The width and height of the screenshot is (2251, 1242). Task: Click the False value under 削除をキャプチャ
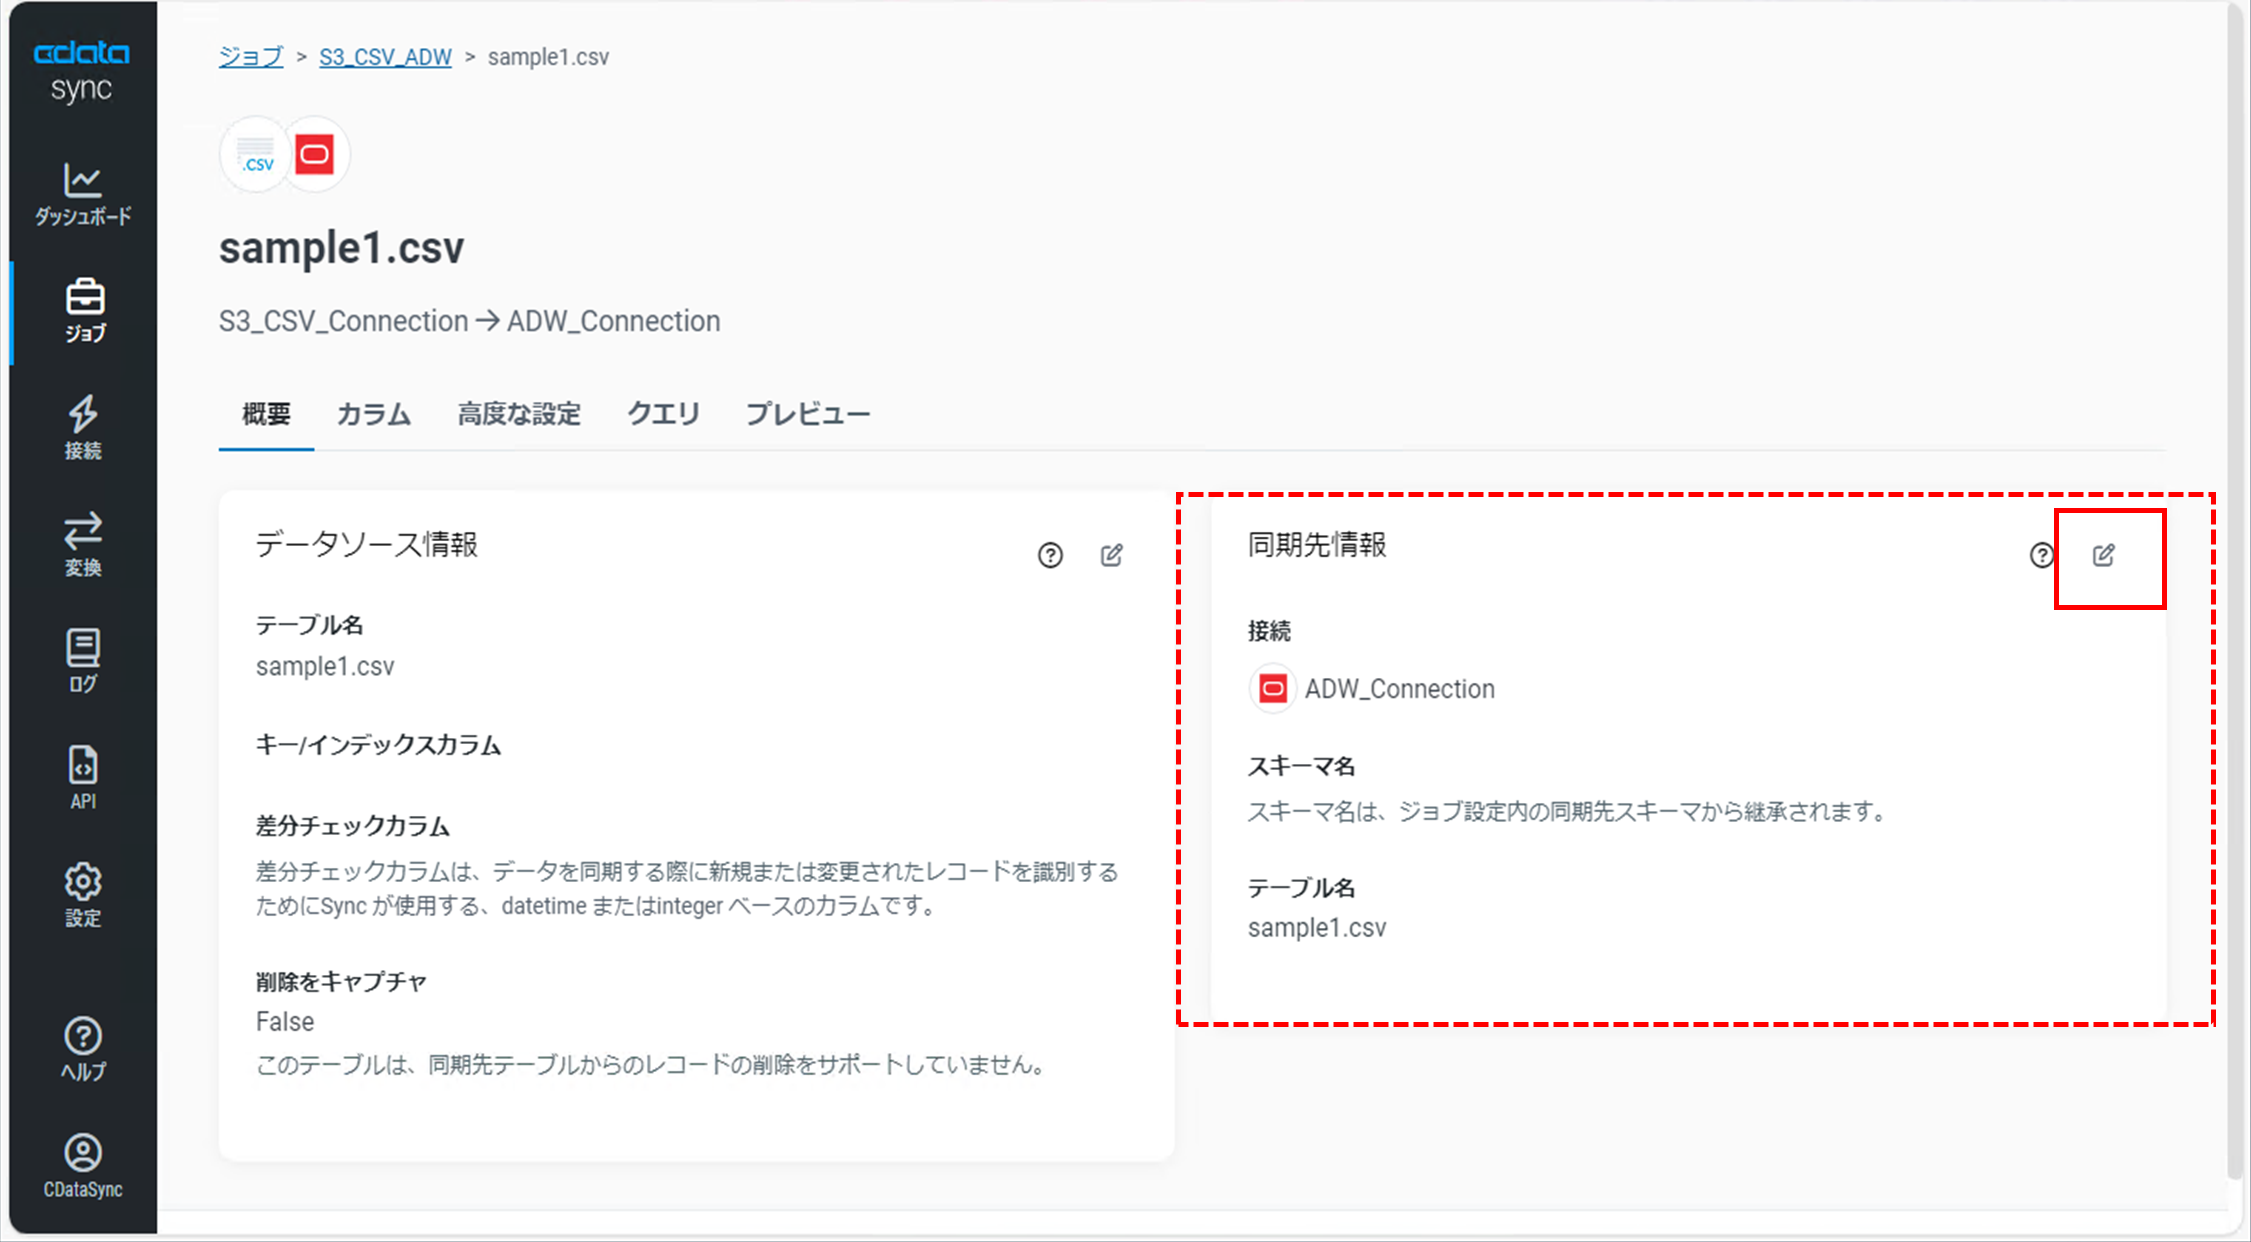point(285,1022)
